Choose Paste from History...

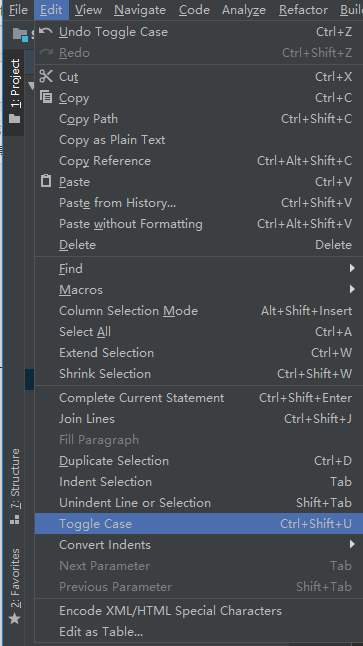[199, 203]
